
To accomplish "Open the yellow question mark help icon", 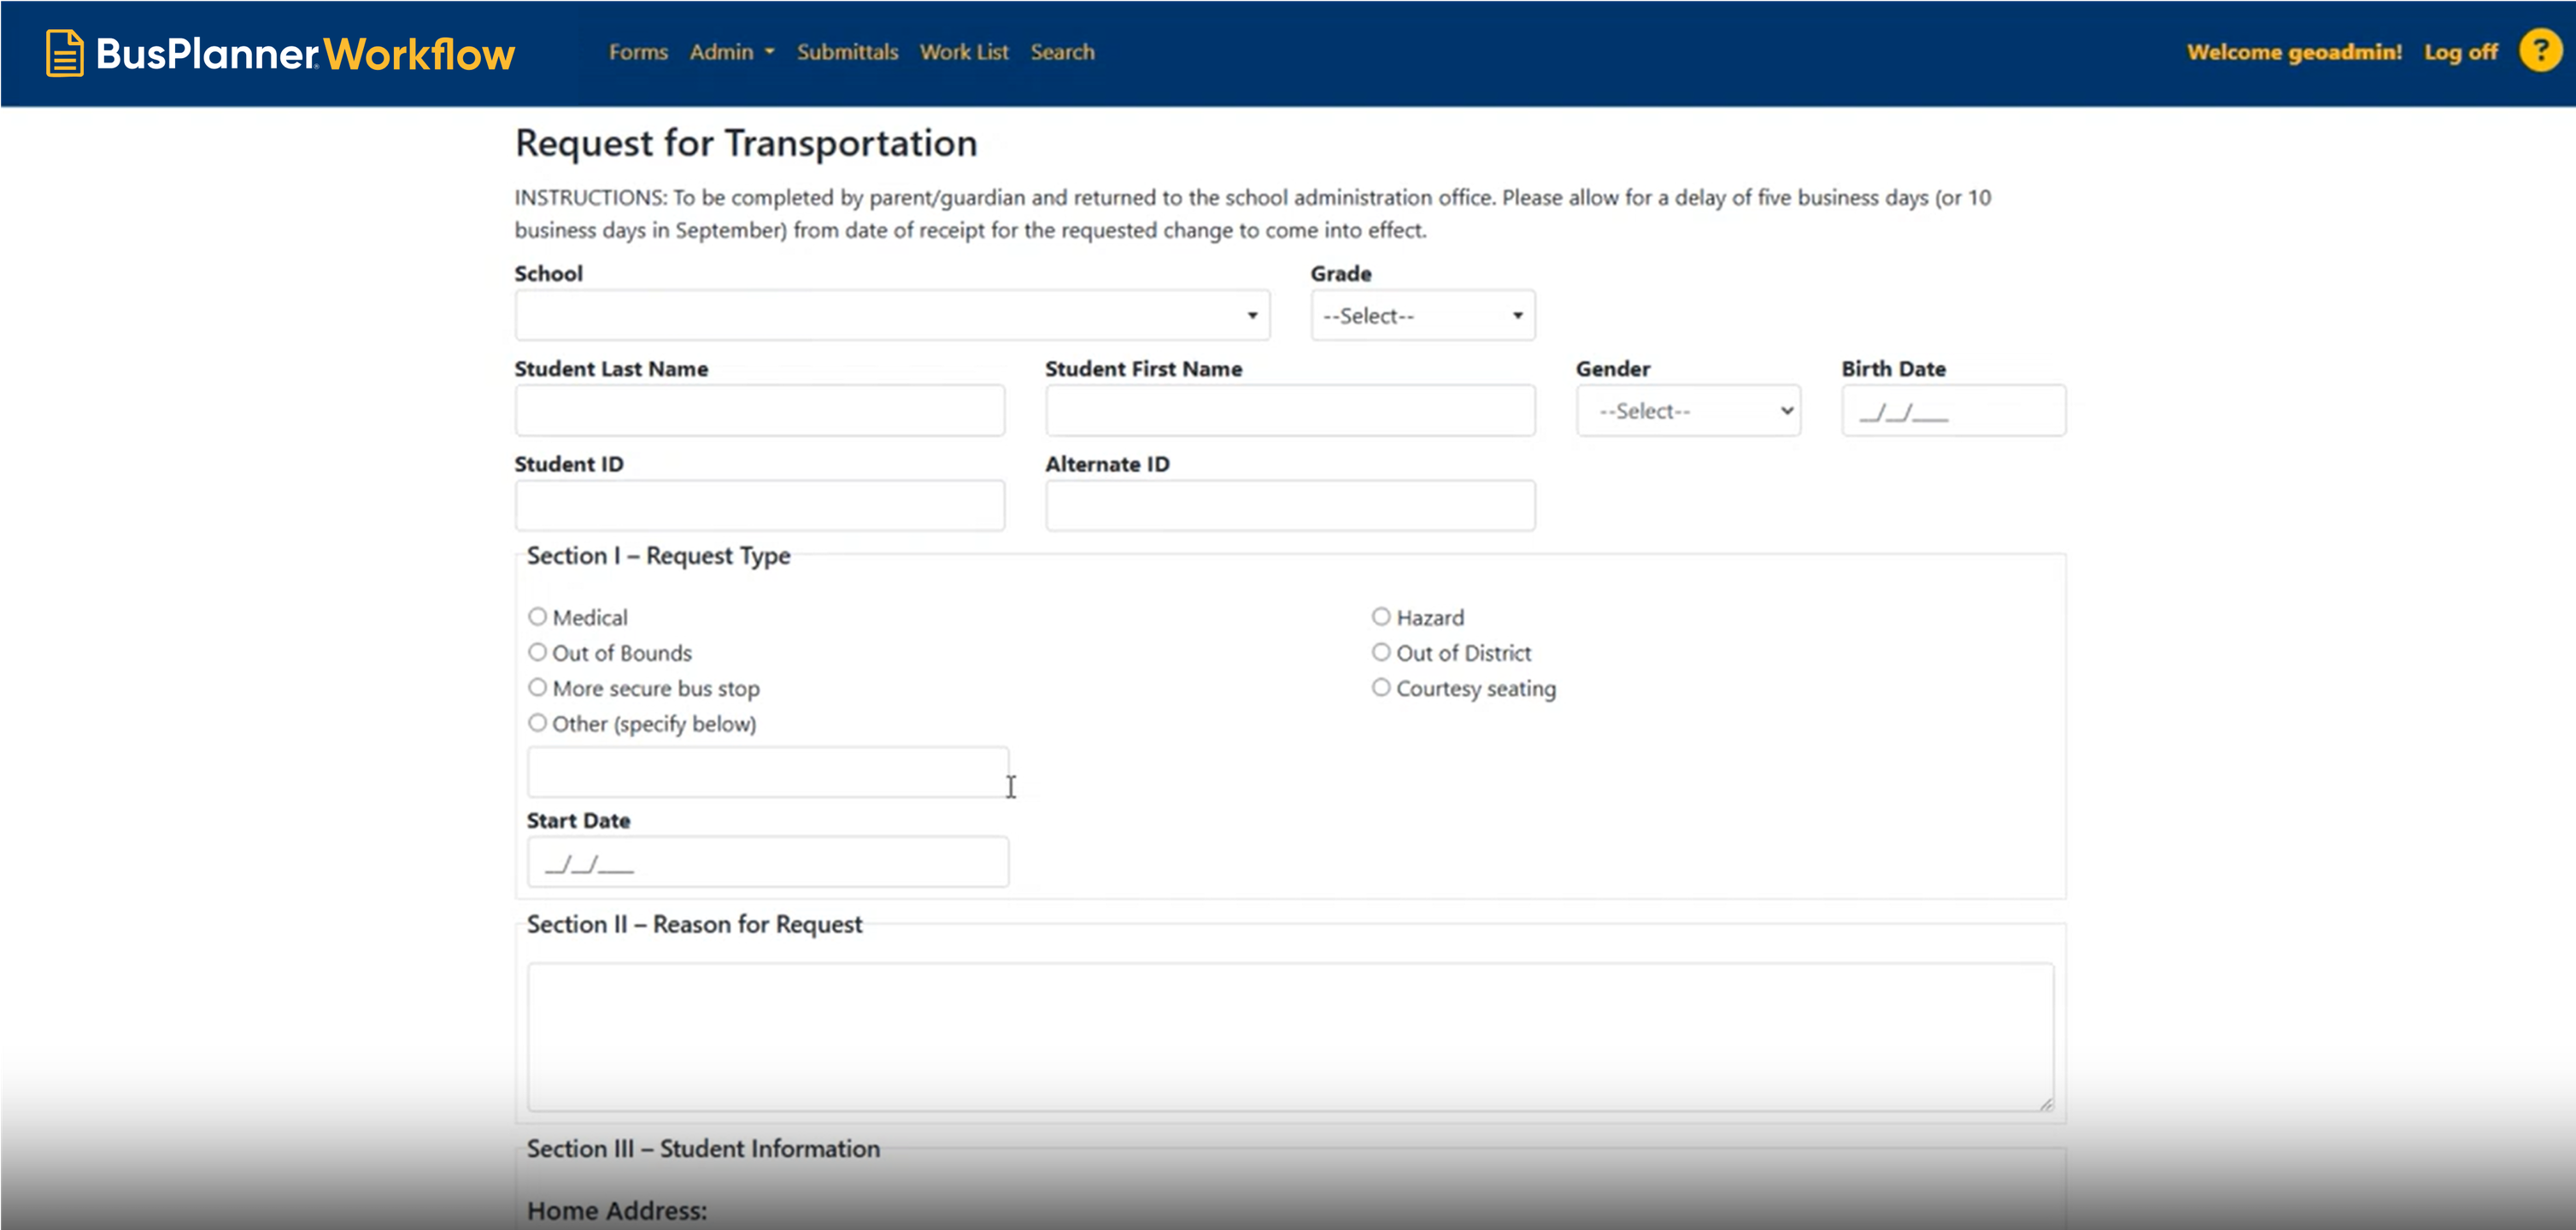I will [2539, 51].
